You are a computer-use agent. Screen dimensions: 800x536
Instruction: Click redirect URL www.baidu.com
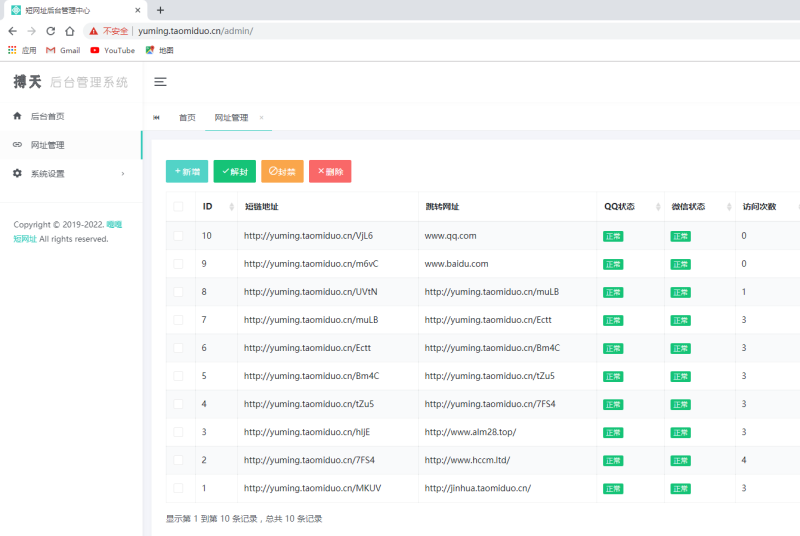tap(456, 264)
